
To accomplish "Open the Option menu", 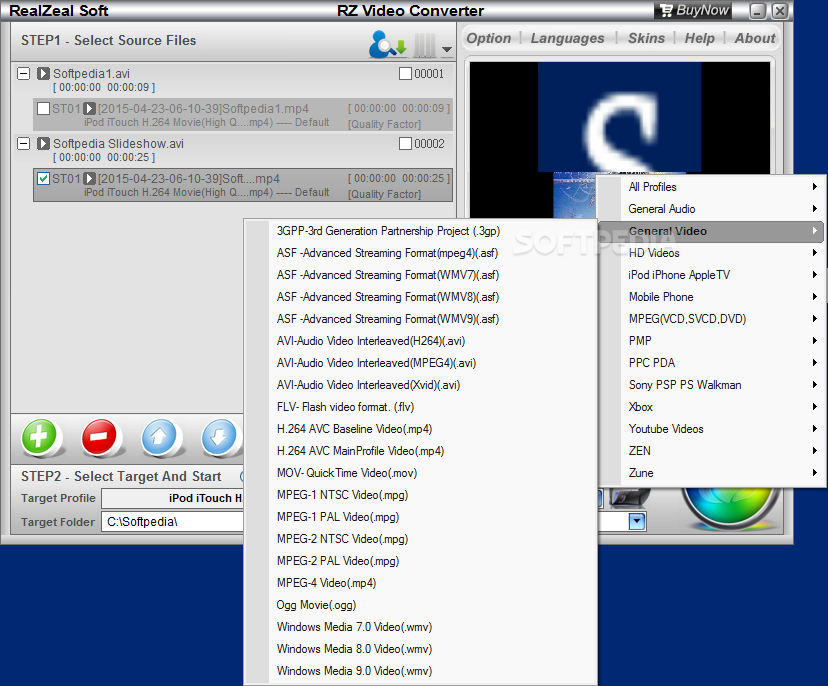I will [488, 39].
